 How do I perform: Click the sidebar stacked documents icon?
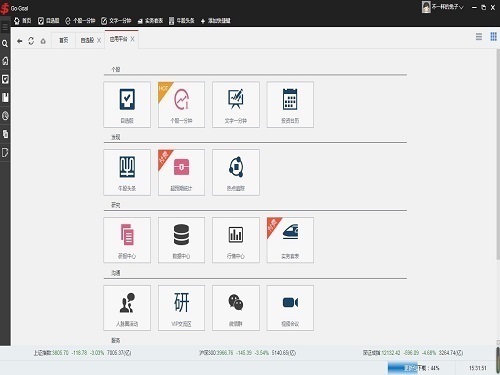[5, 134]
